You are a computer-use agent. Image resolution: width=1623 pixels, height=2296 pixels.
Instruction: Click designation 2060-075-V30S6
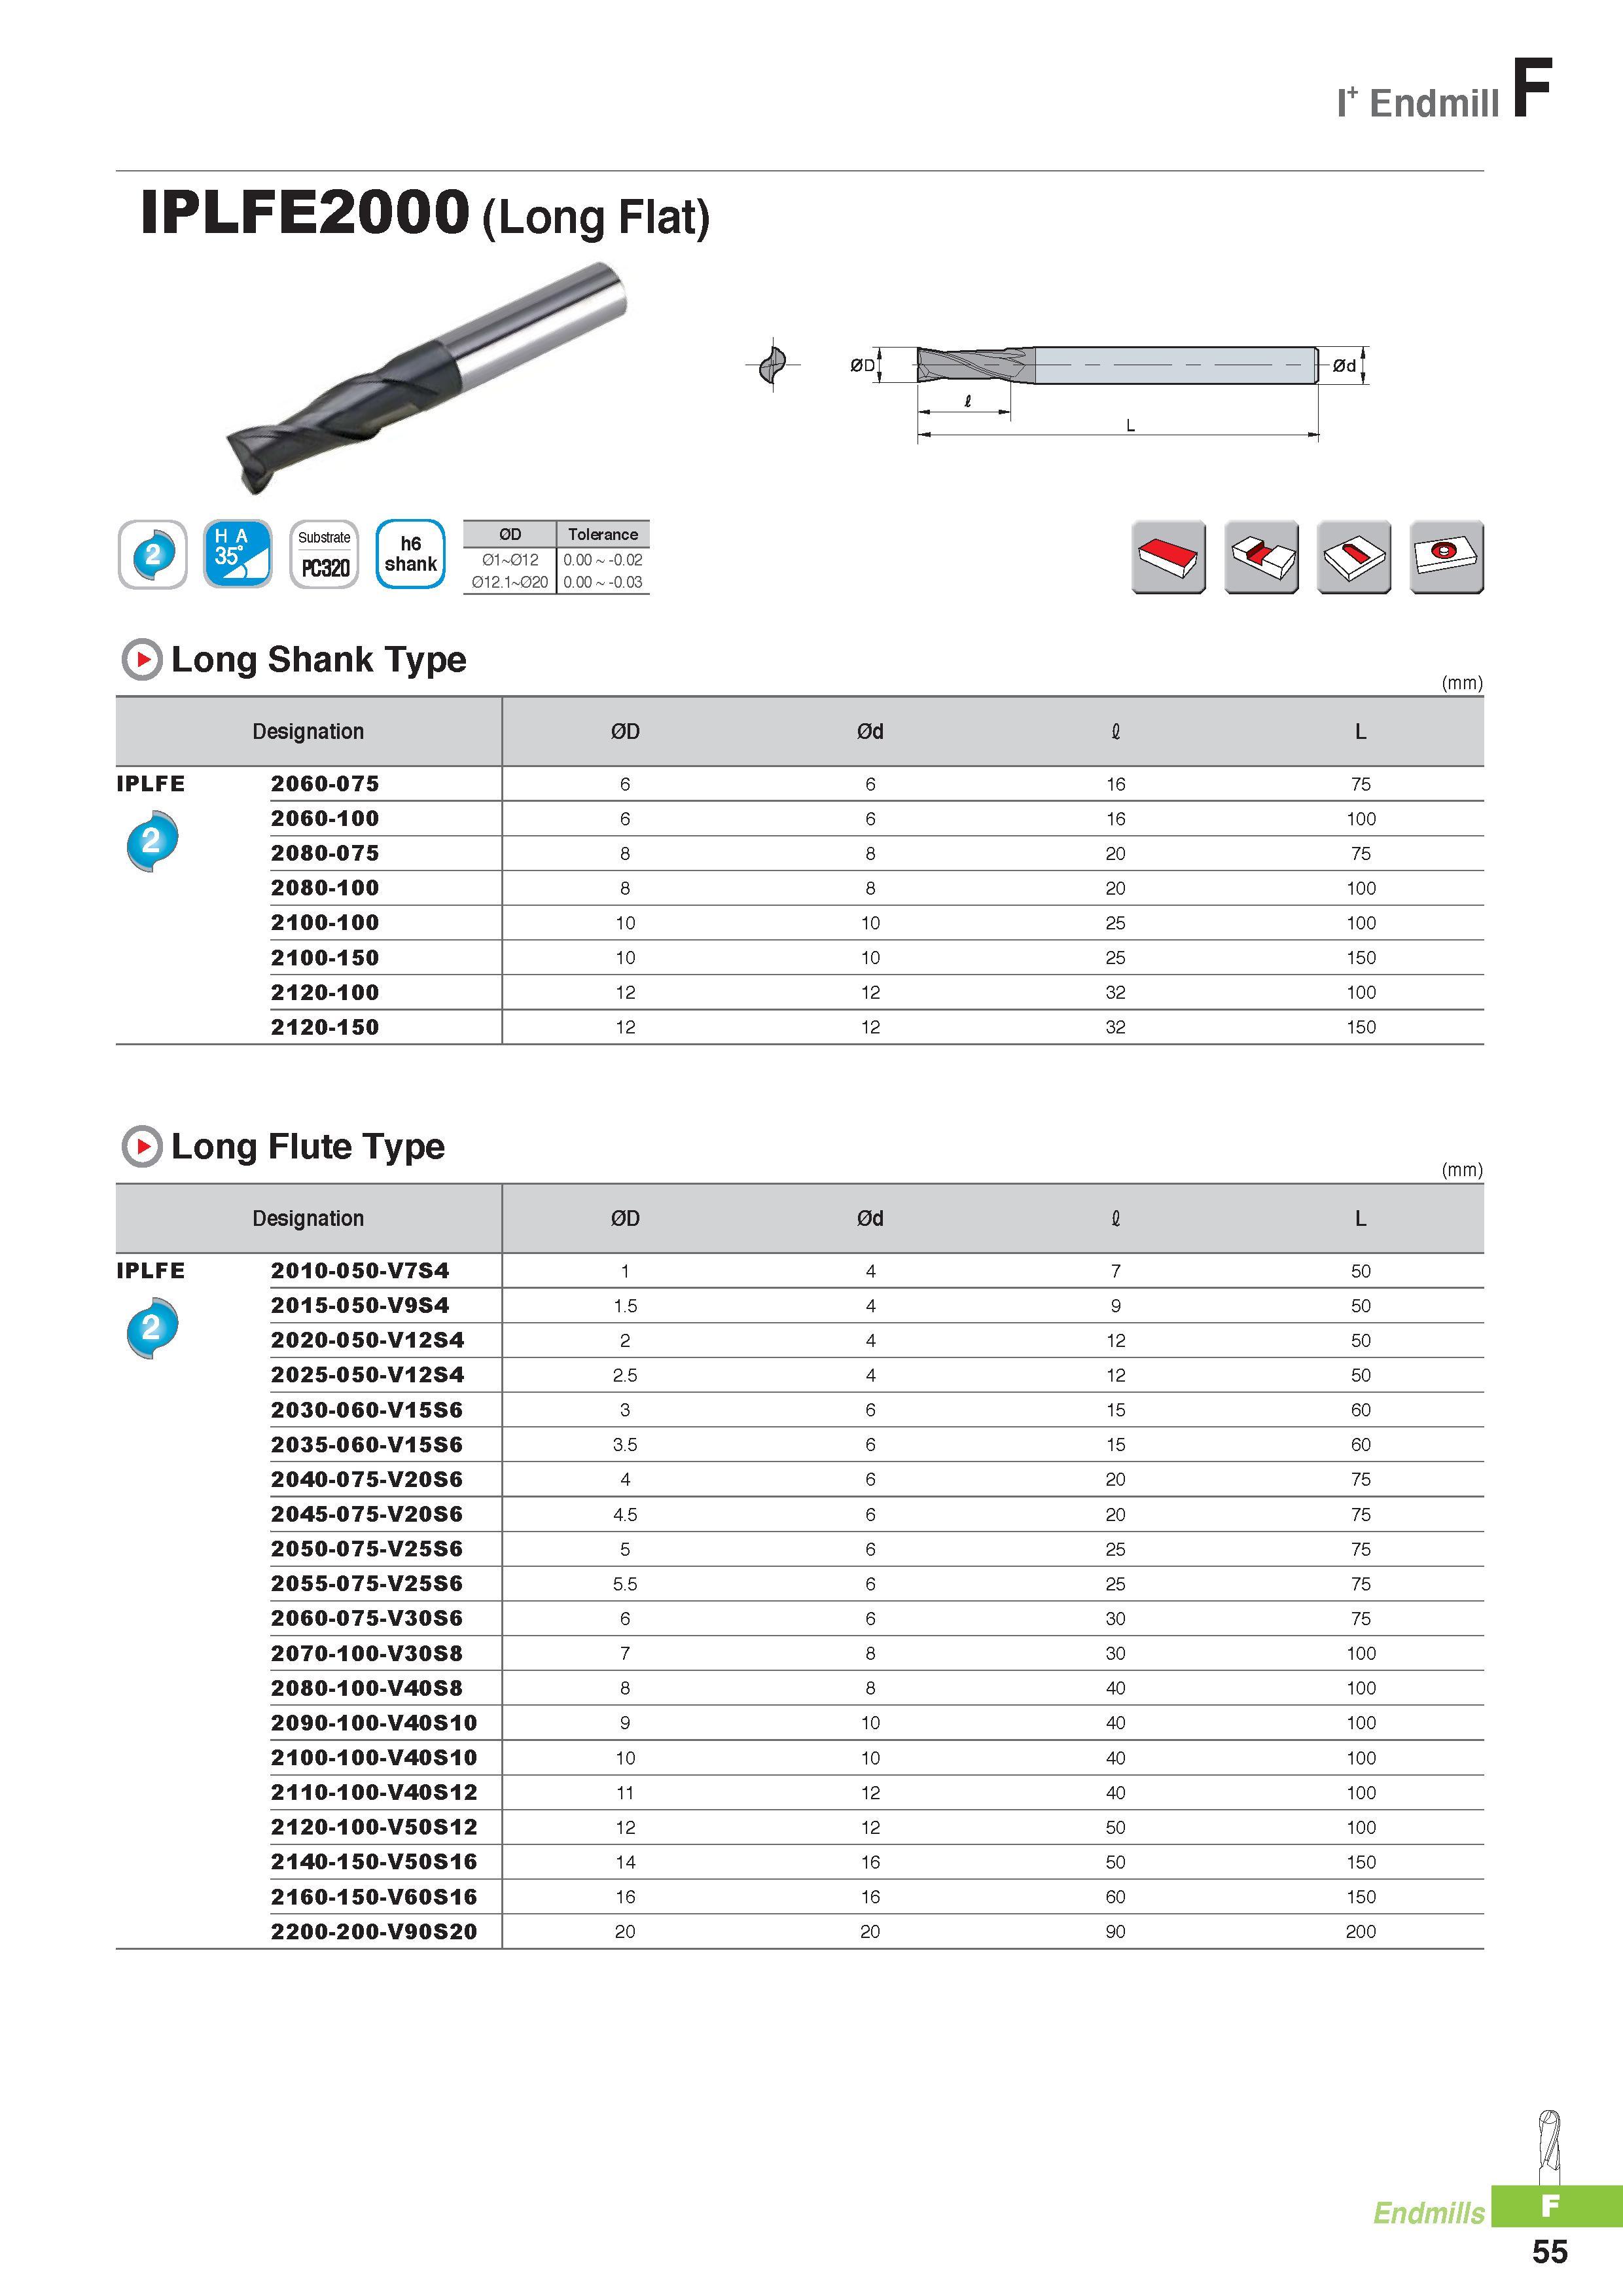367,1618
